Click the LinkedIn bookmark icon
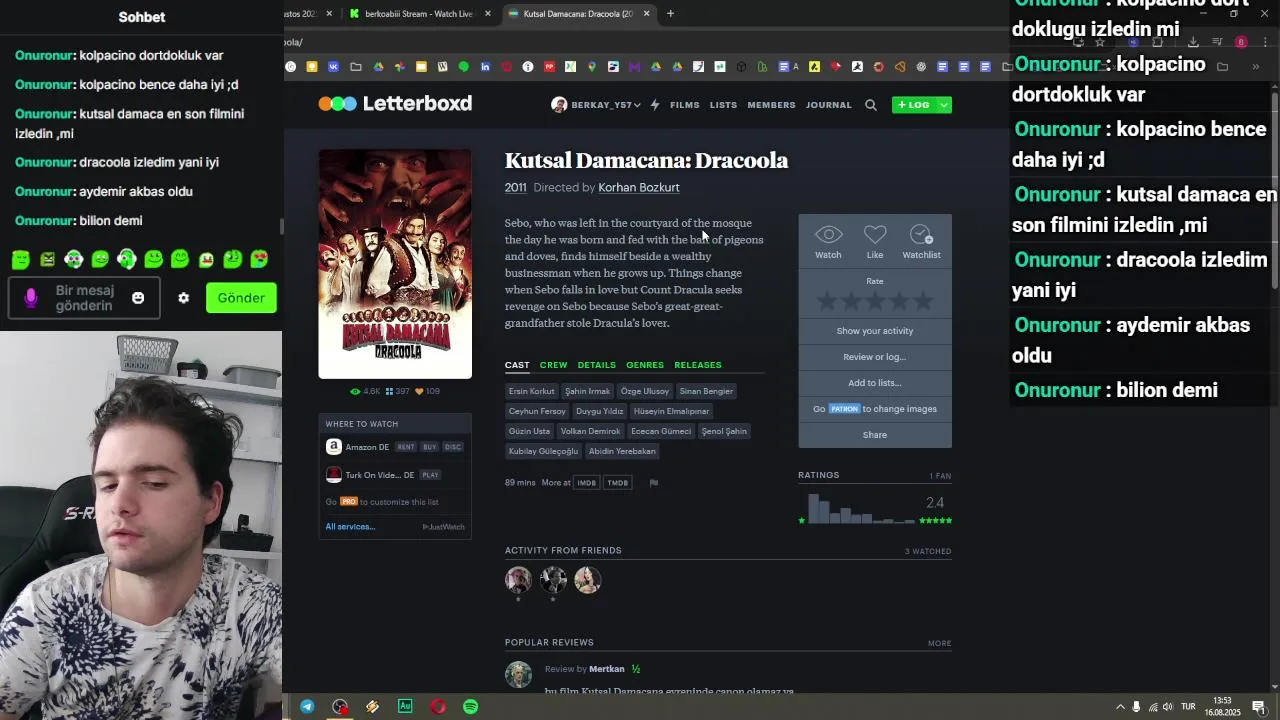Image resolution: width=1280 pixels, height=720 pixels. coord(485,67)
